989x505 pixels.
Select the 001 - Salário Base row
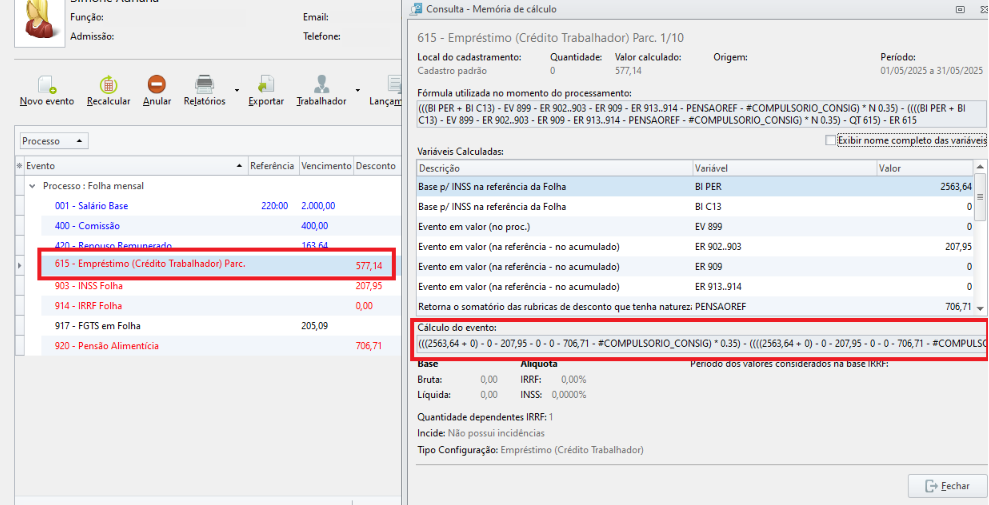pos(91,206)
